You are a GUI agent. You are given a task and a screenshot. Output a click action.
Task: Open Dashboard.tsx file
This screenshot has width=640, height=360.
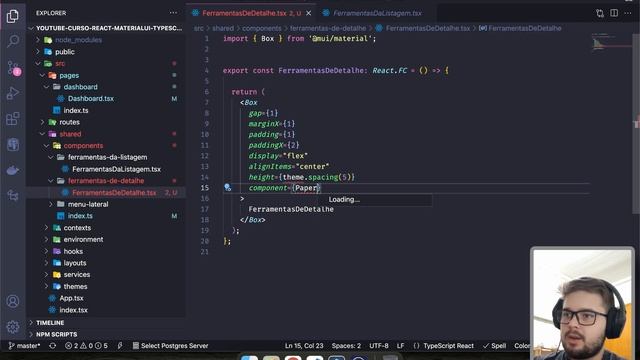tap(91, 99)
